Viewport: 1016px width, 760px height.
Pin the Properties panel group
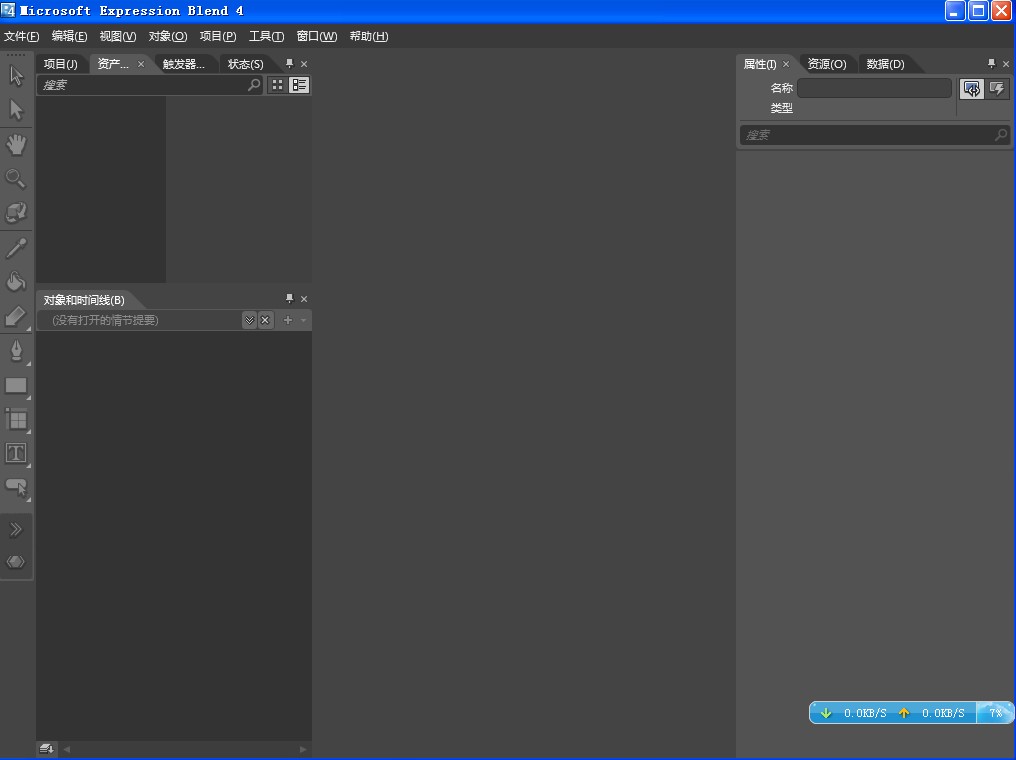click(x=991, y=63)
